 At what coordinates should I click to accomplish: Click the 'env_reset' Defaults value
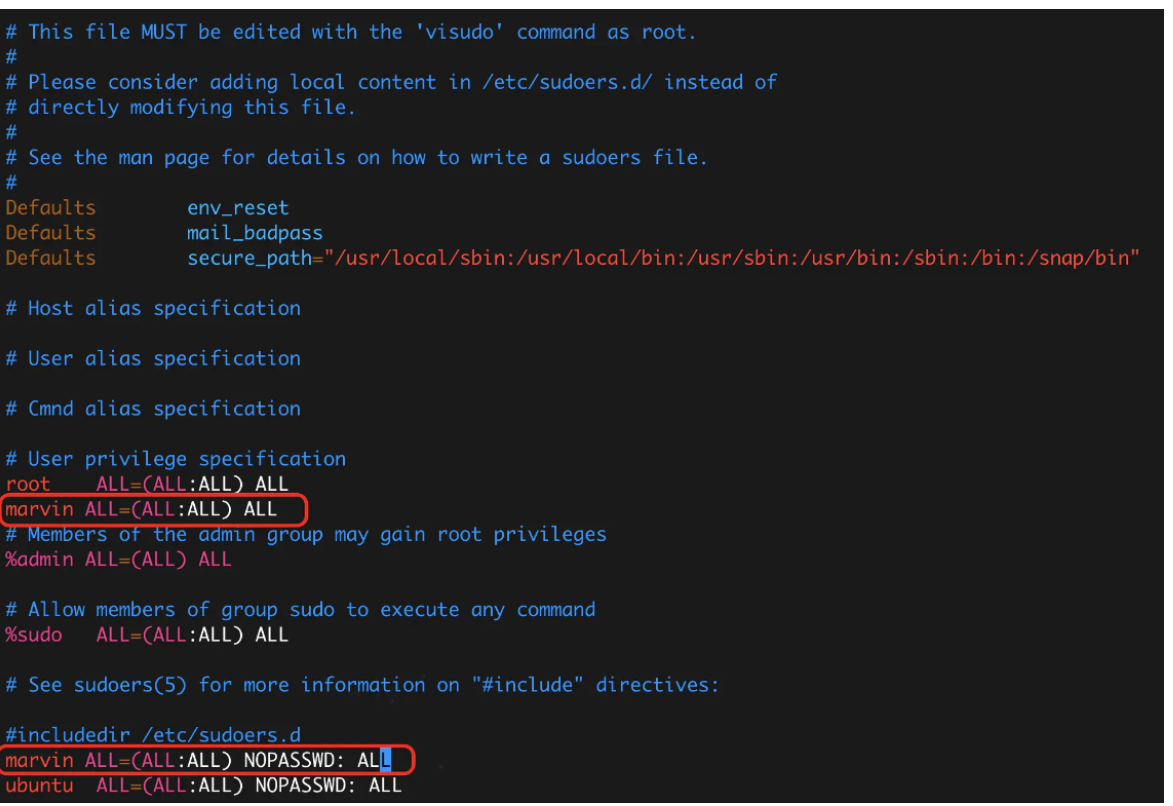tap(237, 208)
